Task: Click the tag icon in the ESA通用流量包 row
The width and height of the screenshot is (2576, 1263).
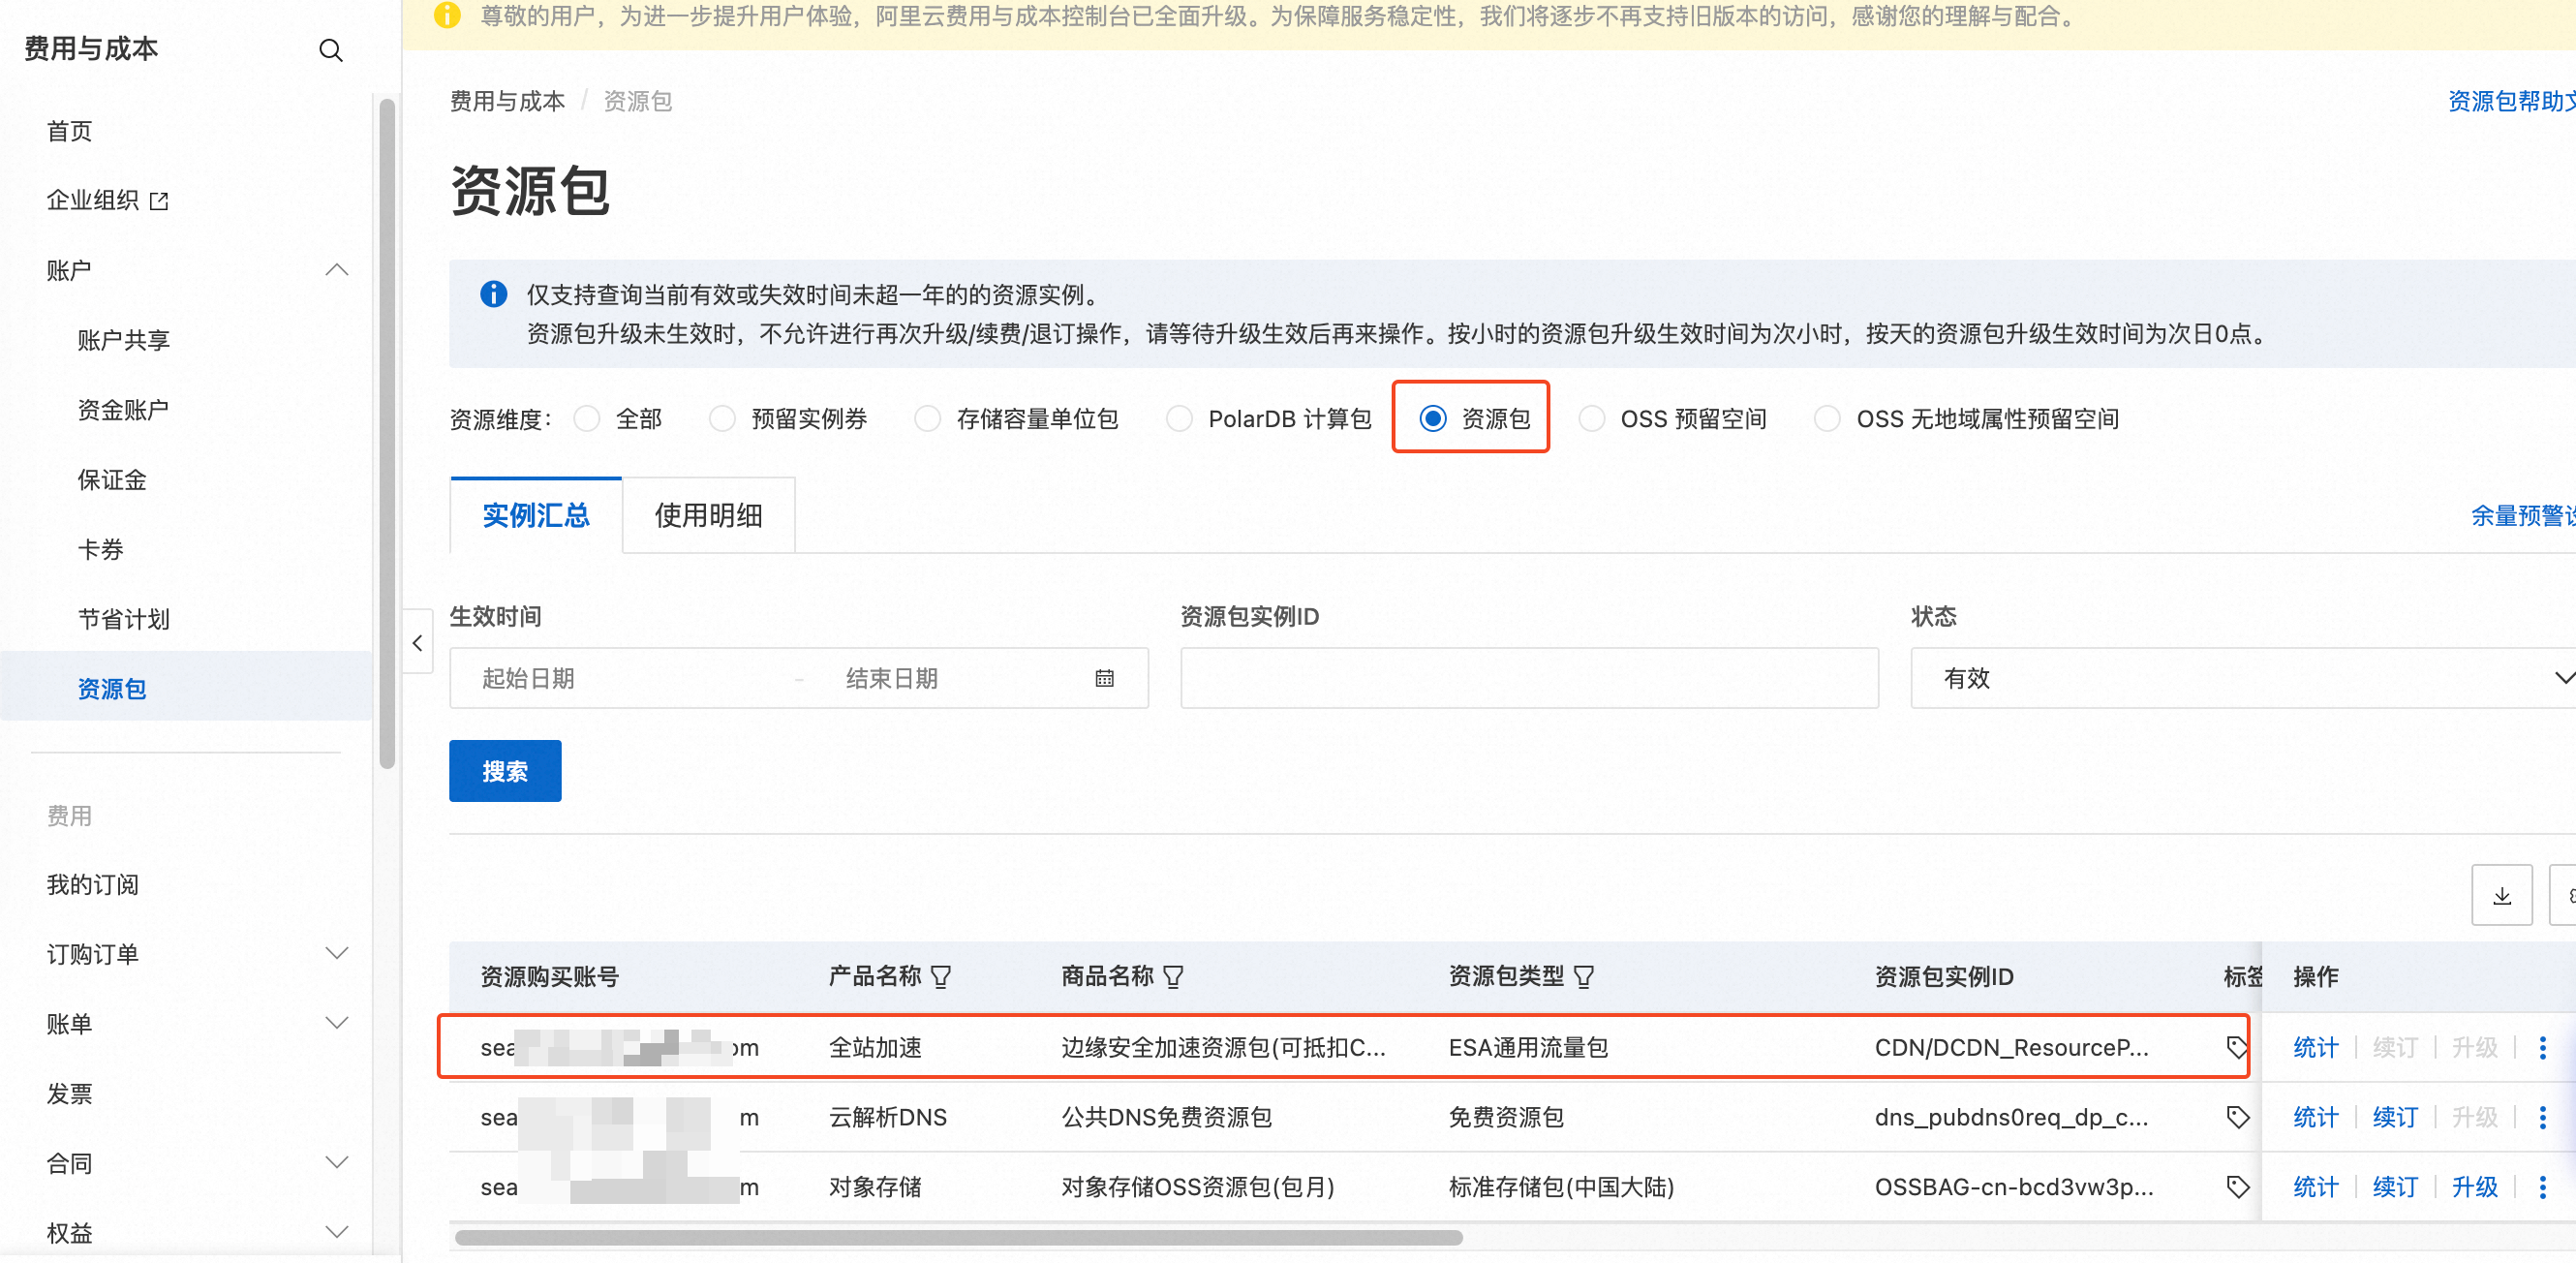Action: click(x=2236, y=1047)
